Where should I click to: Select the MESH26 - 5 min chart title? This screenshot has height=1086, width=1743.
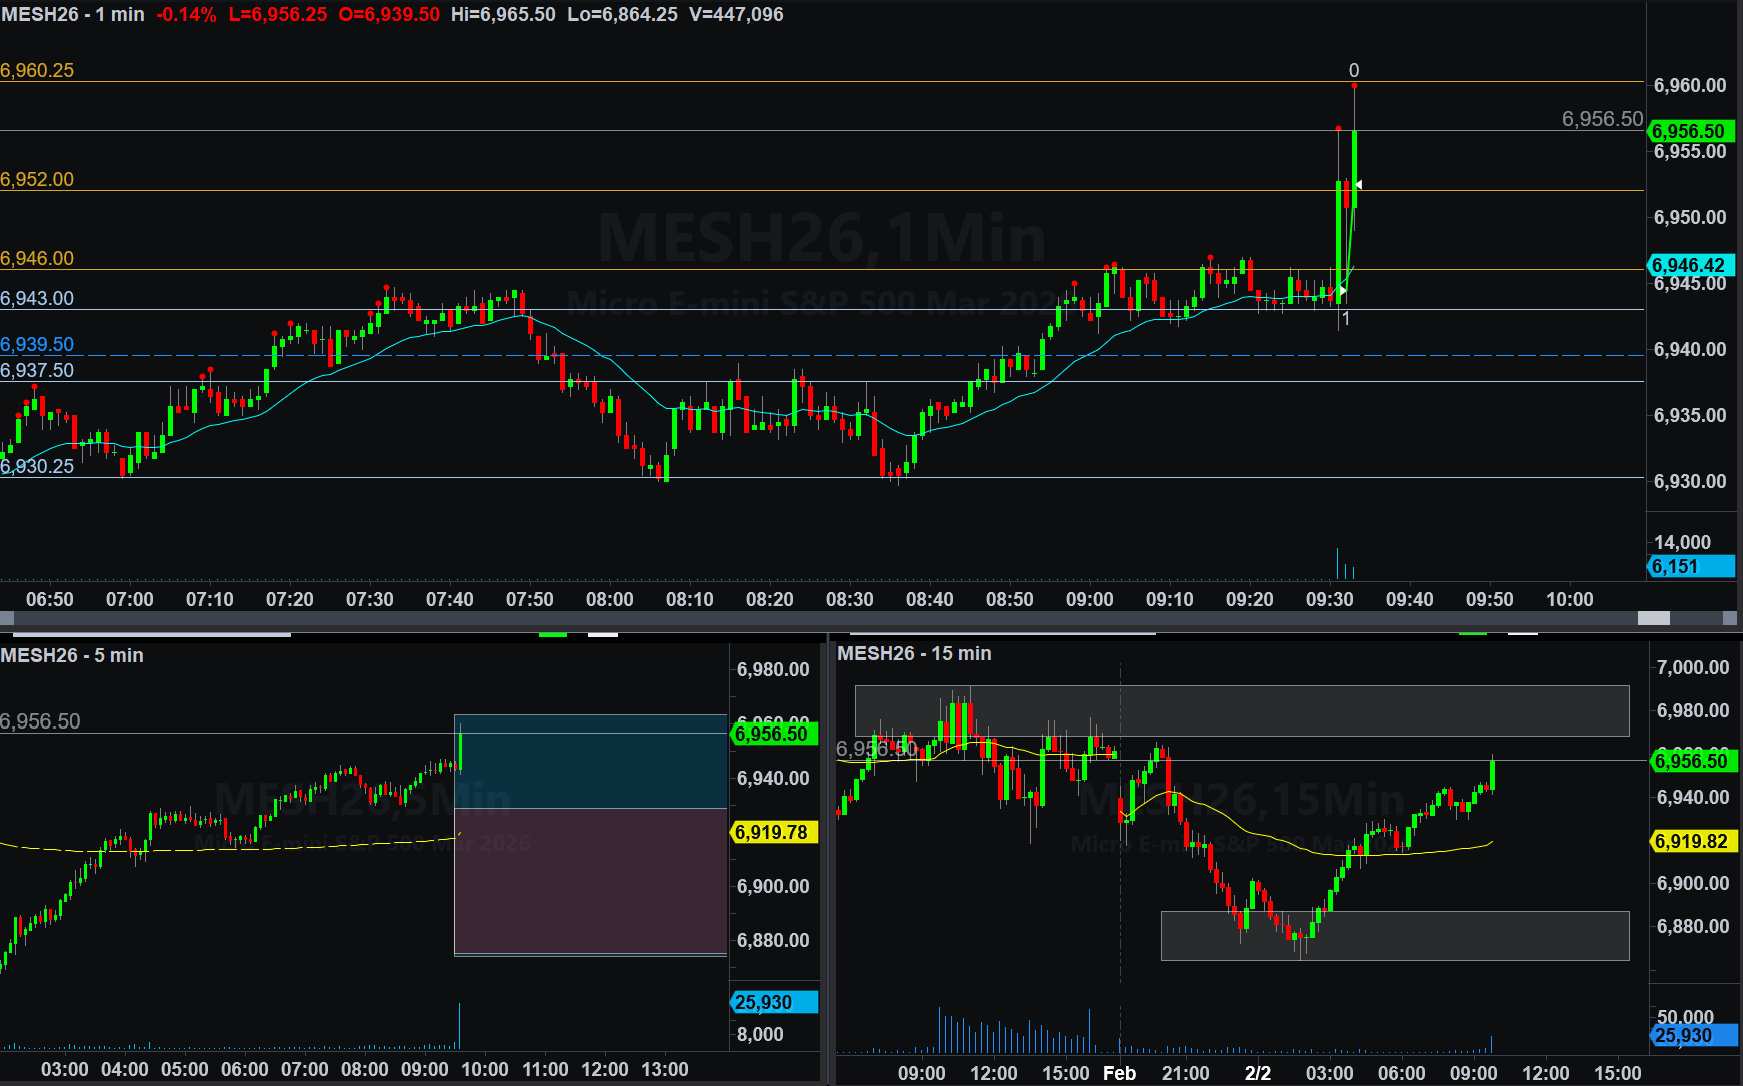72,656
